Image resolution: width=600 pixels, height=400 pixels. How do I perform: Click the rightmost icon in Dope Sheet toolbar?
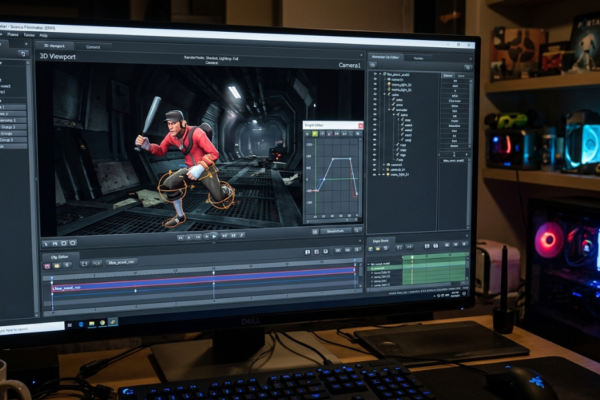[x=465, y=244]
